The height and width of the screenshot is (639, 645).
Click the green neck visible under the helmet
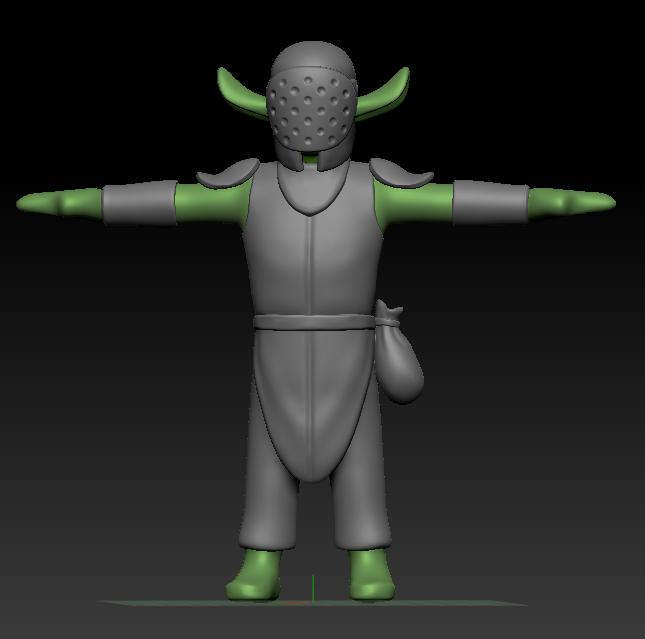(x=311, y=160)
